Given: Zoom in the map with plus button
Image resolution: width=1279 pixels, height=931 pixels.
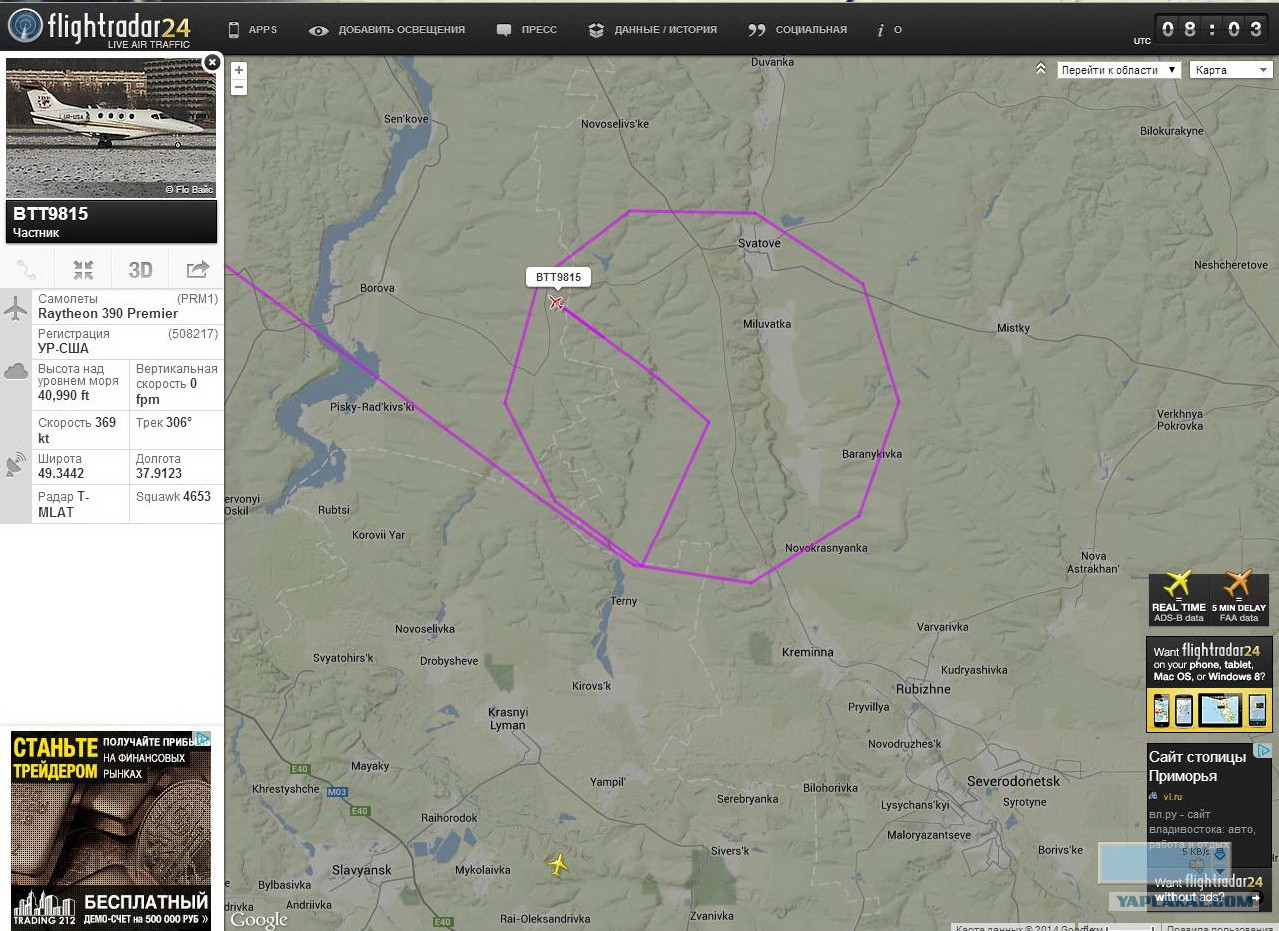Looking at the screenshot, I should [x=238, y=70].
